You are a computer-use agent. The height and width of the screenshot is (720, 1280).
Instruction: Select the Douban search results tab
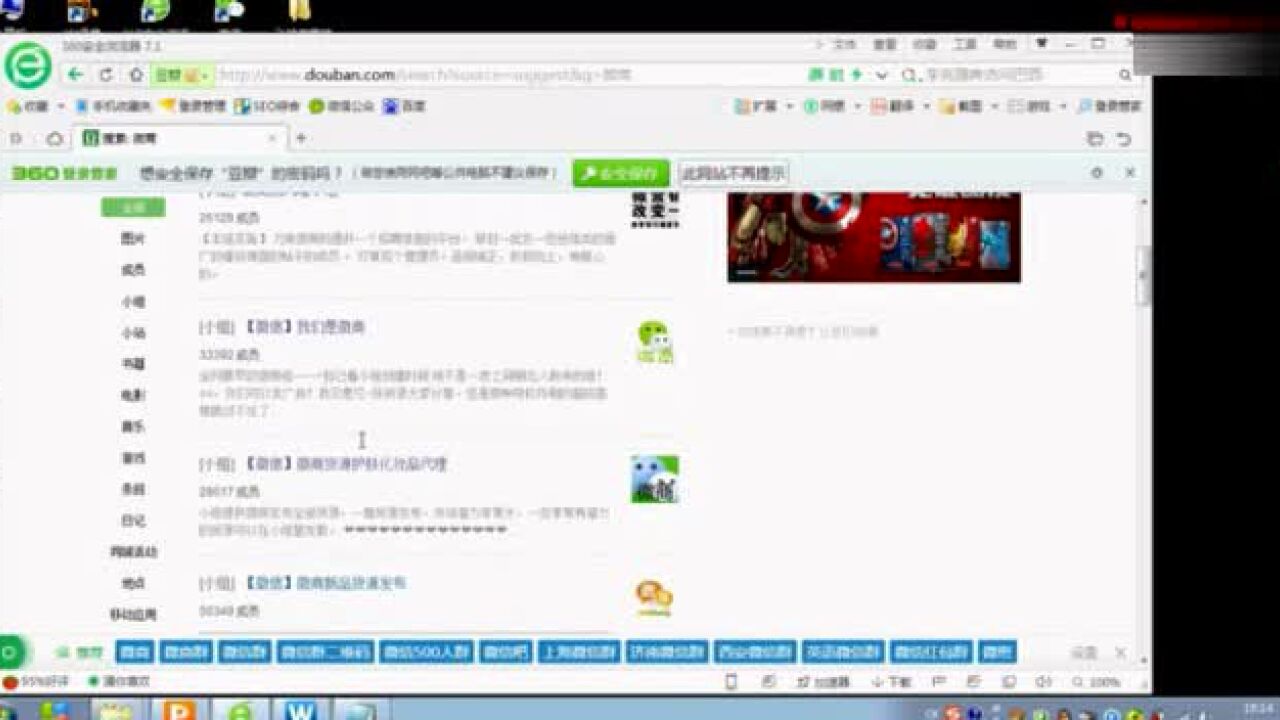click(180, 138)
